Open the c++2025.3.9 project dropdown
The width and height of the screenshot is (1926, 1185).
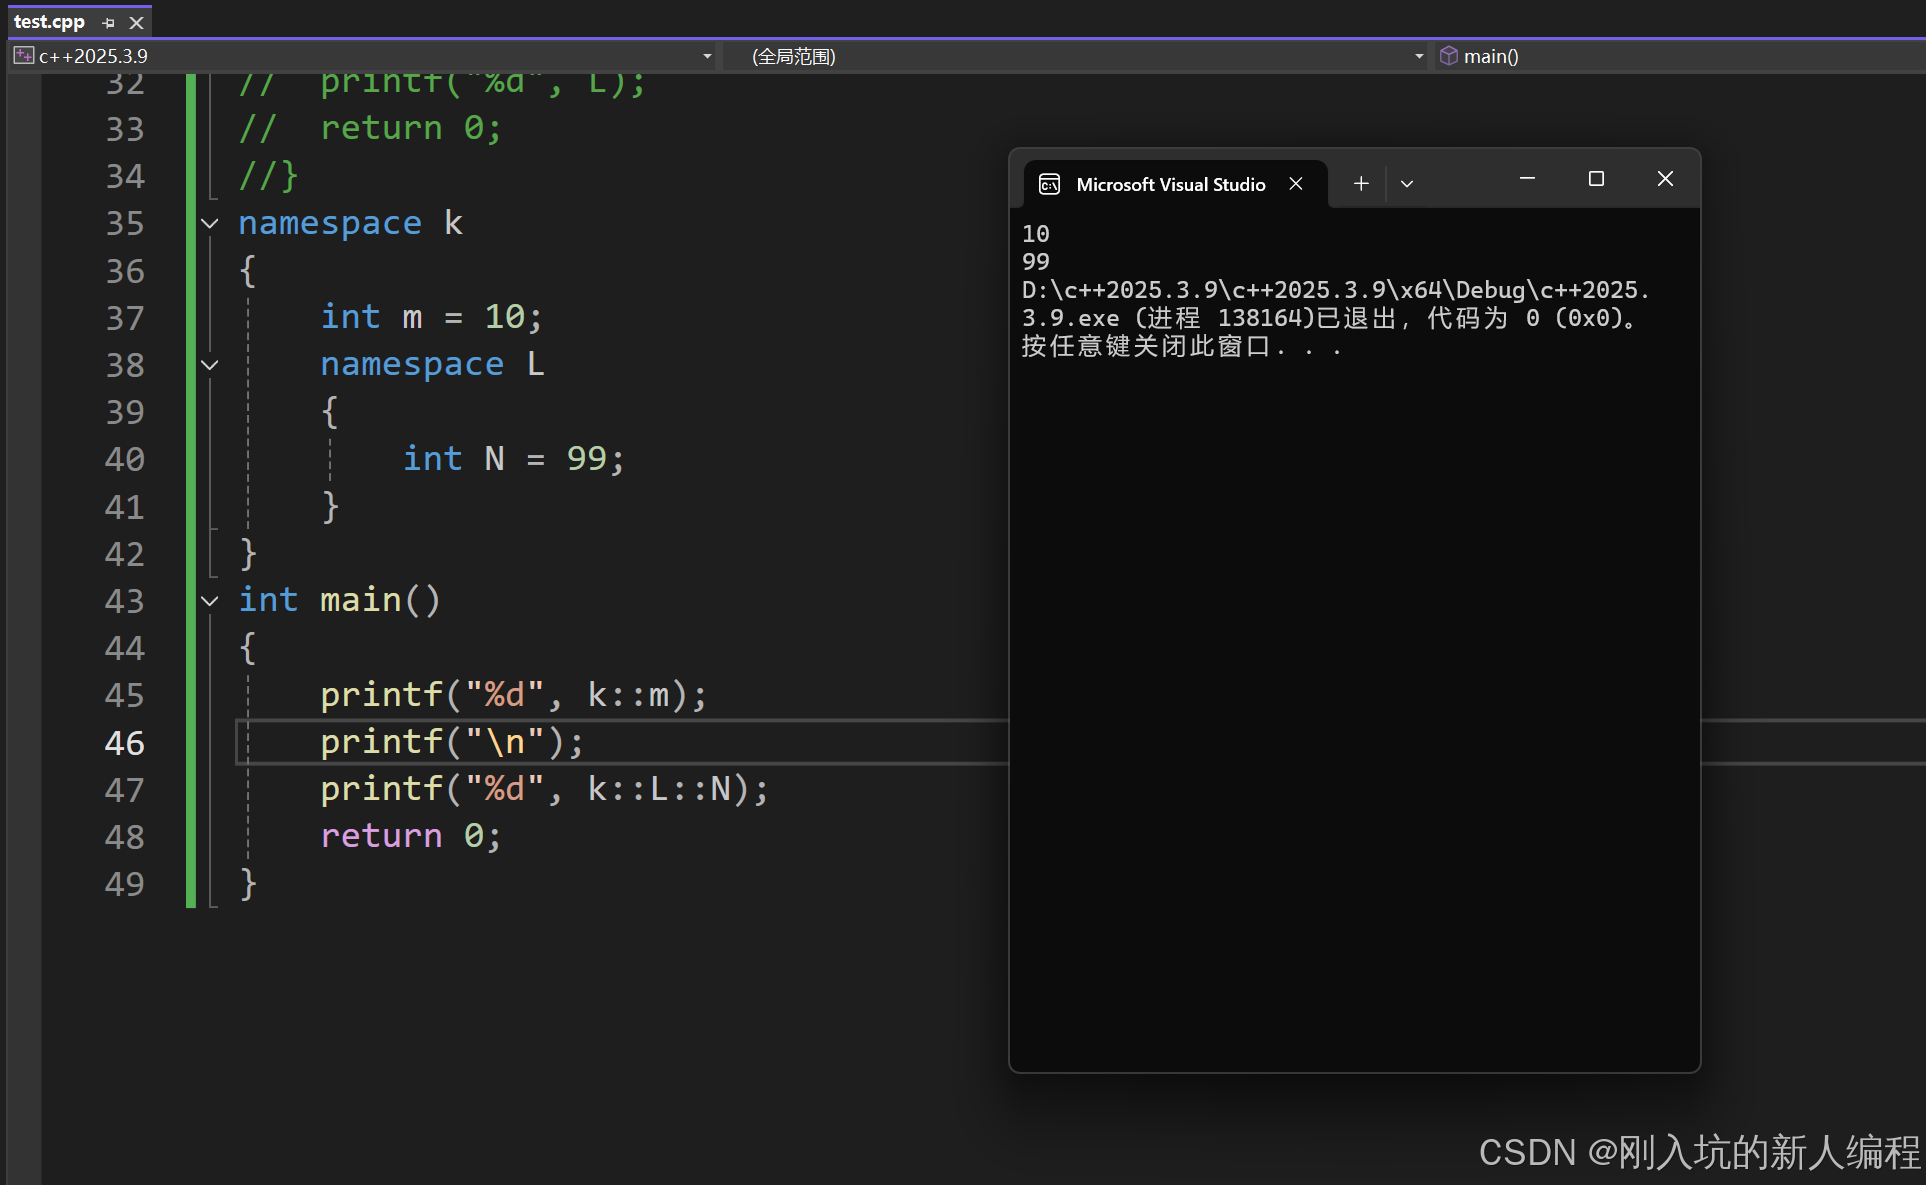point(707,56)
